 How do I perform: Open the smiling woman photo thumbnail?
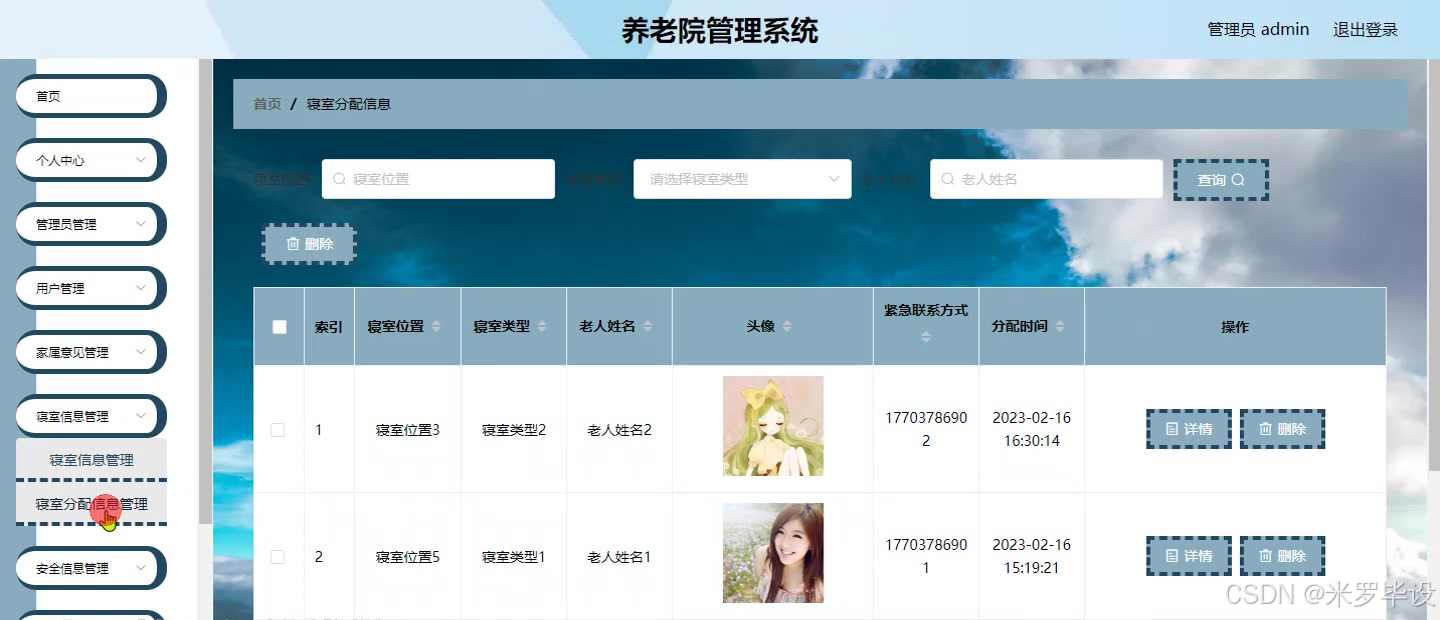[773, 553]
